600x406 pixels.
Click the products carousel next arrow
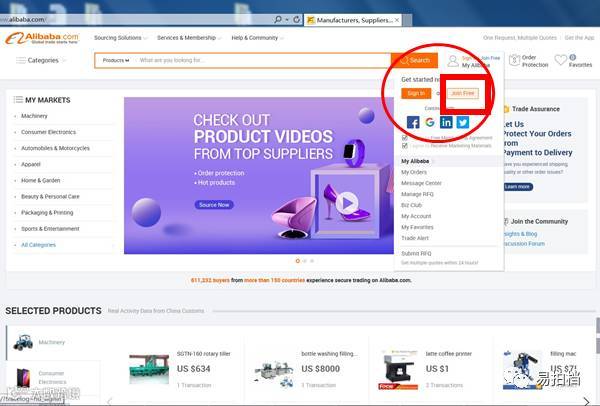coord(586,401)
